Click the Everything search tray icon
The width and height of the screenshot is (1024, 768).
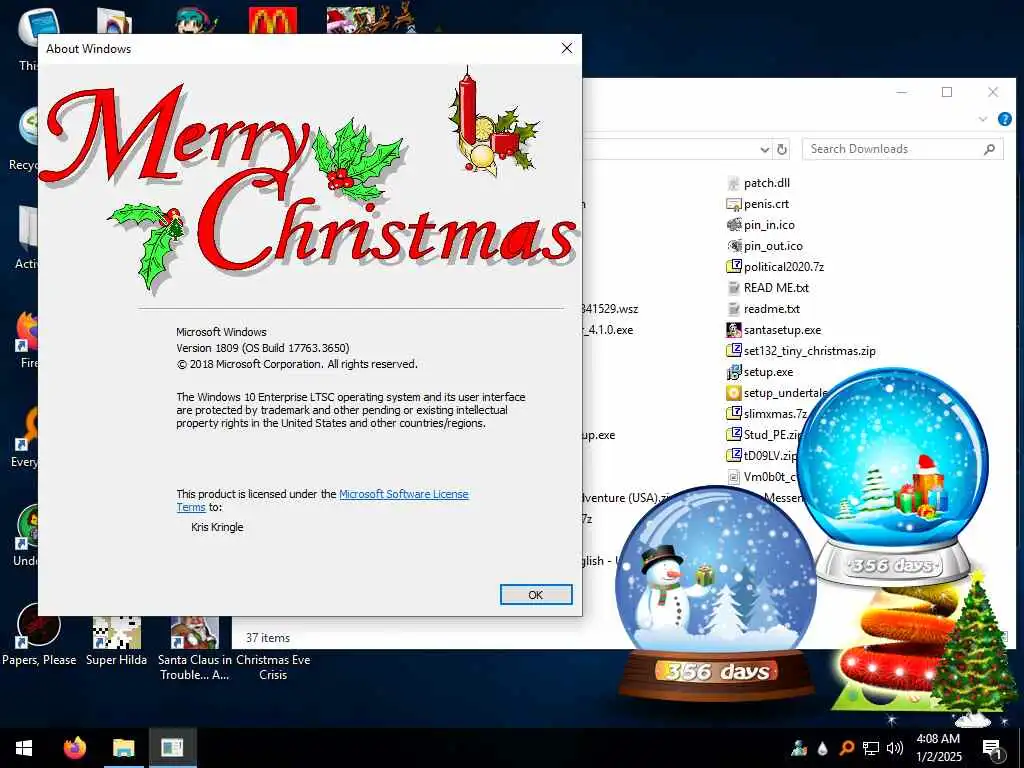[x=846, y=748]
